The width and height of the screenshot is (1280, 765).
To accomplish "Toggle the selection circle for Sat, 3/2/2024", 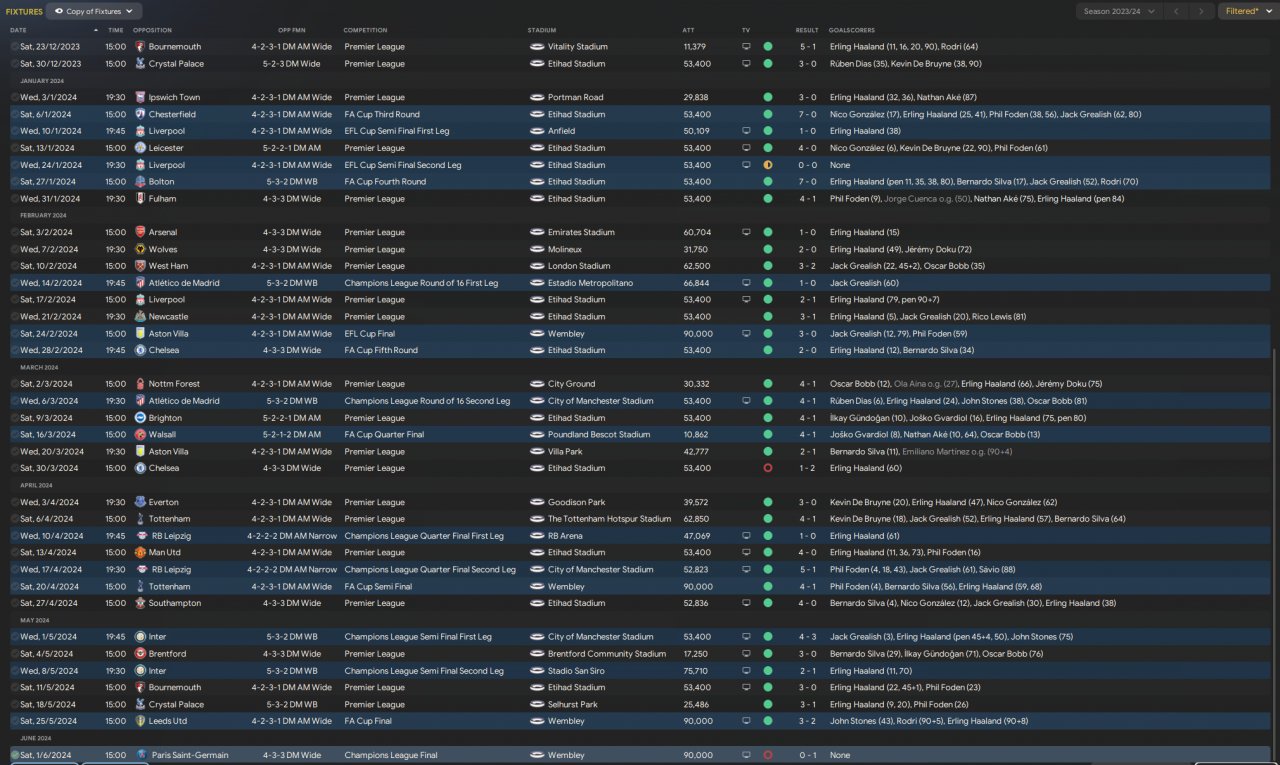I will [15, 233].
